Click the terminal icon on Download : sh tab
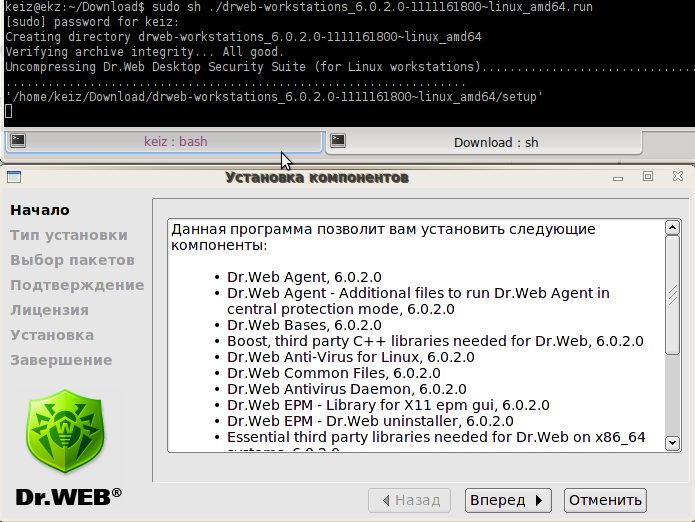Image resolution: width=695 pixels, height=522 pixels. 338,140
